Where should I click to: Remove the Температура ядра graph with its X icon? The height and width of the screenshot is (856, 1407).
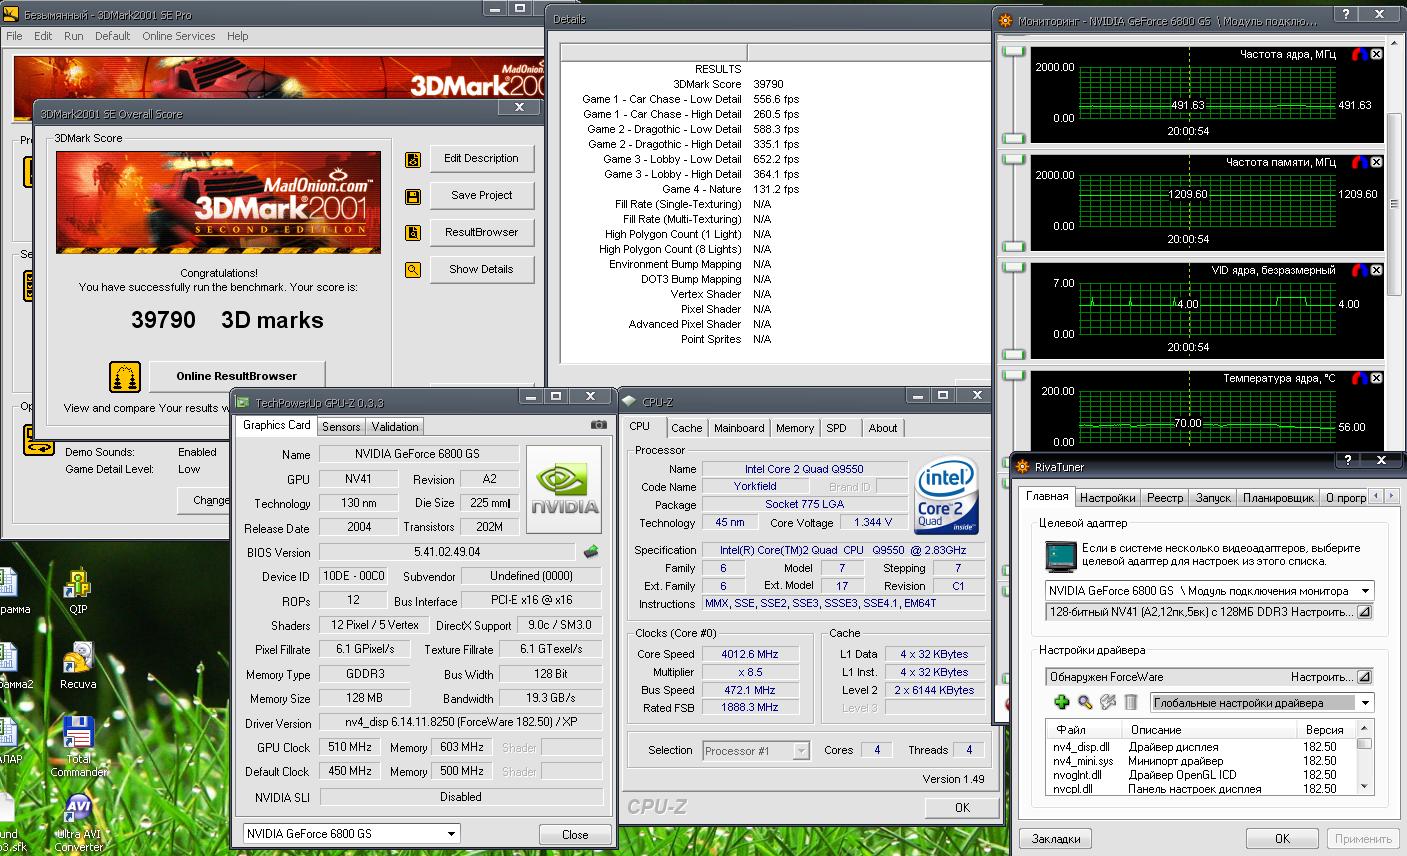[1377, 378]
